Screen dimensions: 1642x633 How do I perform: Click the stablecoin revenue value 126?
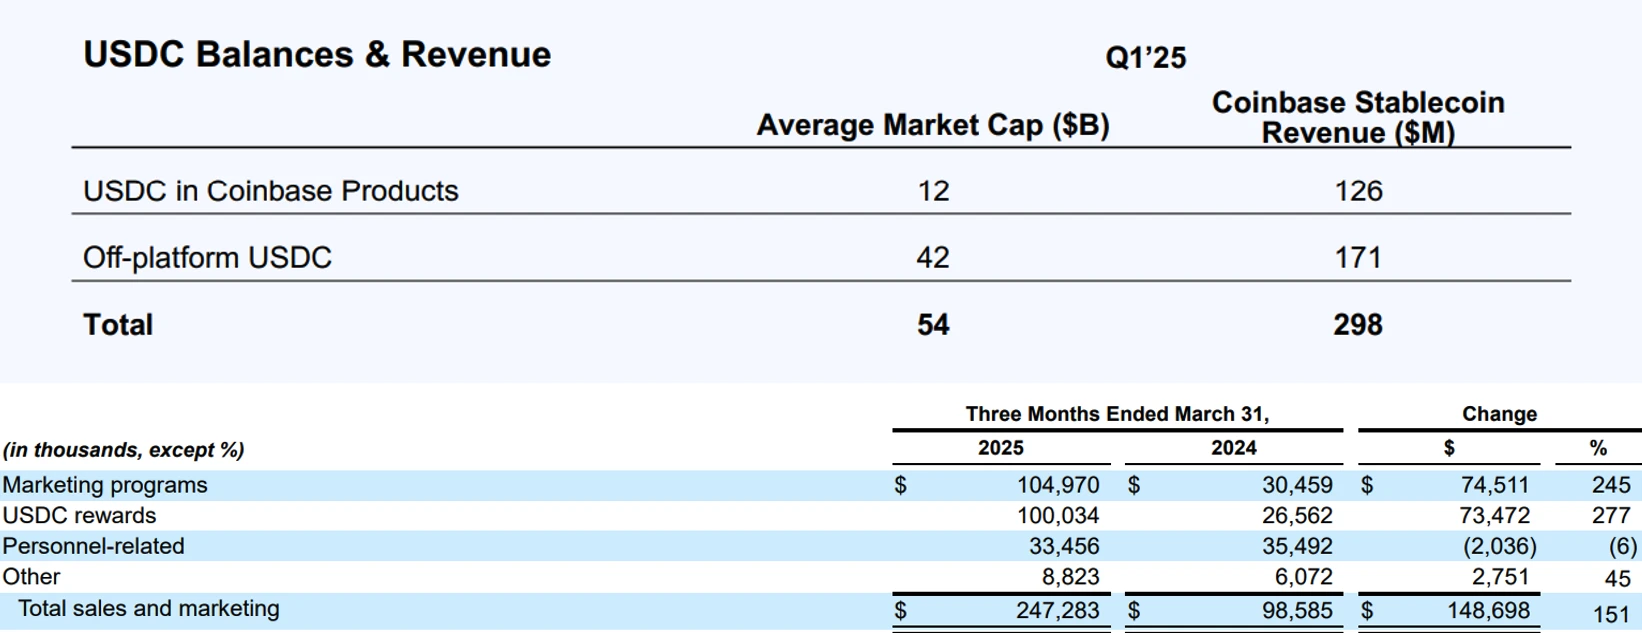(1358, 191)
